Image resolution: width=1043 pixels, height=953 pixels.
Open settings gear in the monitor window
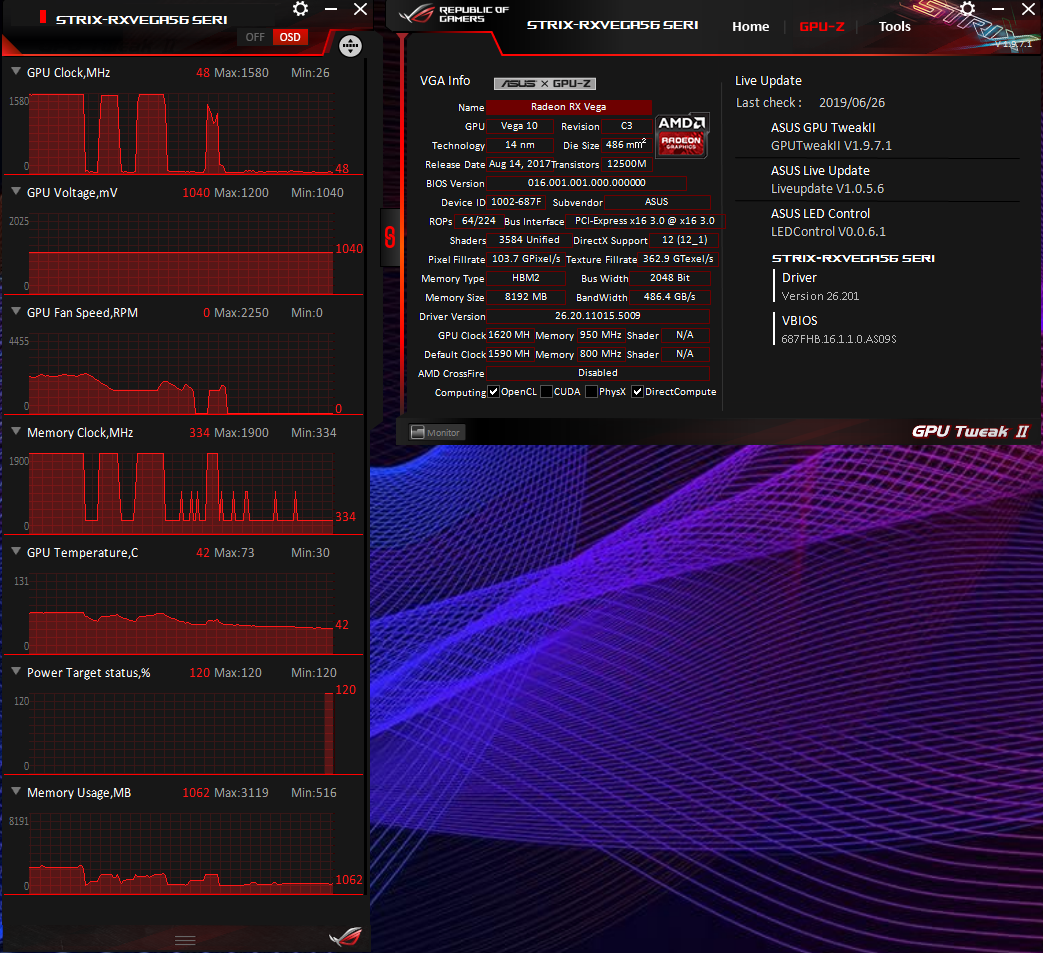coord(301,9)
